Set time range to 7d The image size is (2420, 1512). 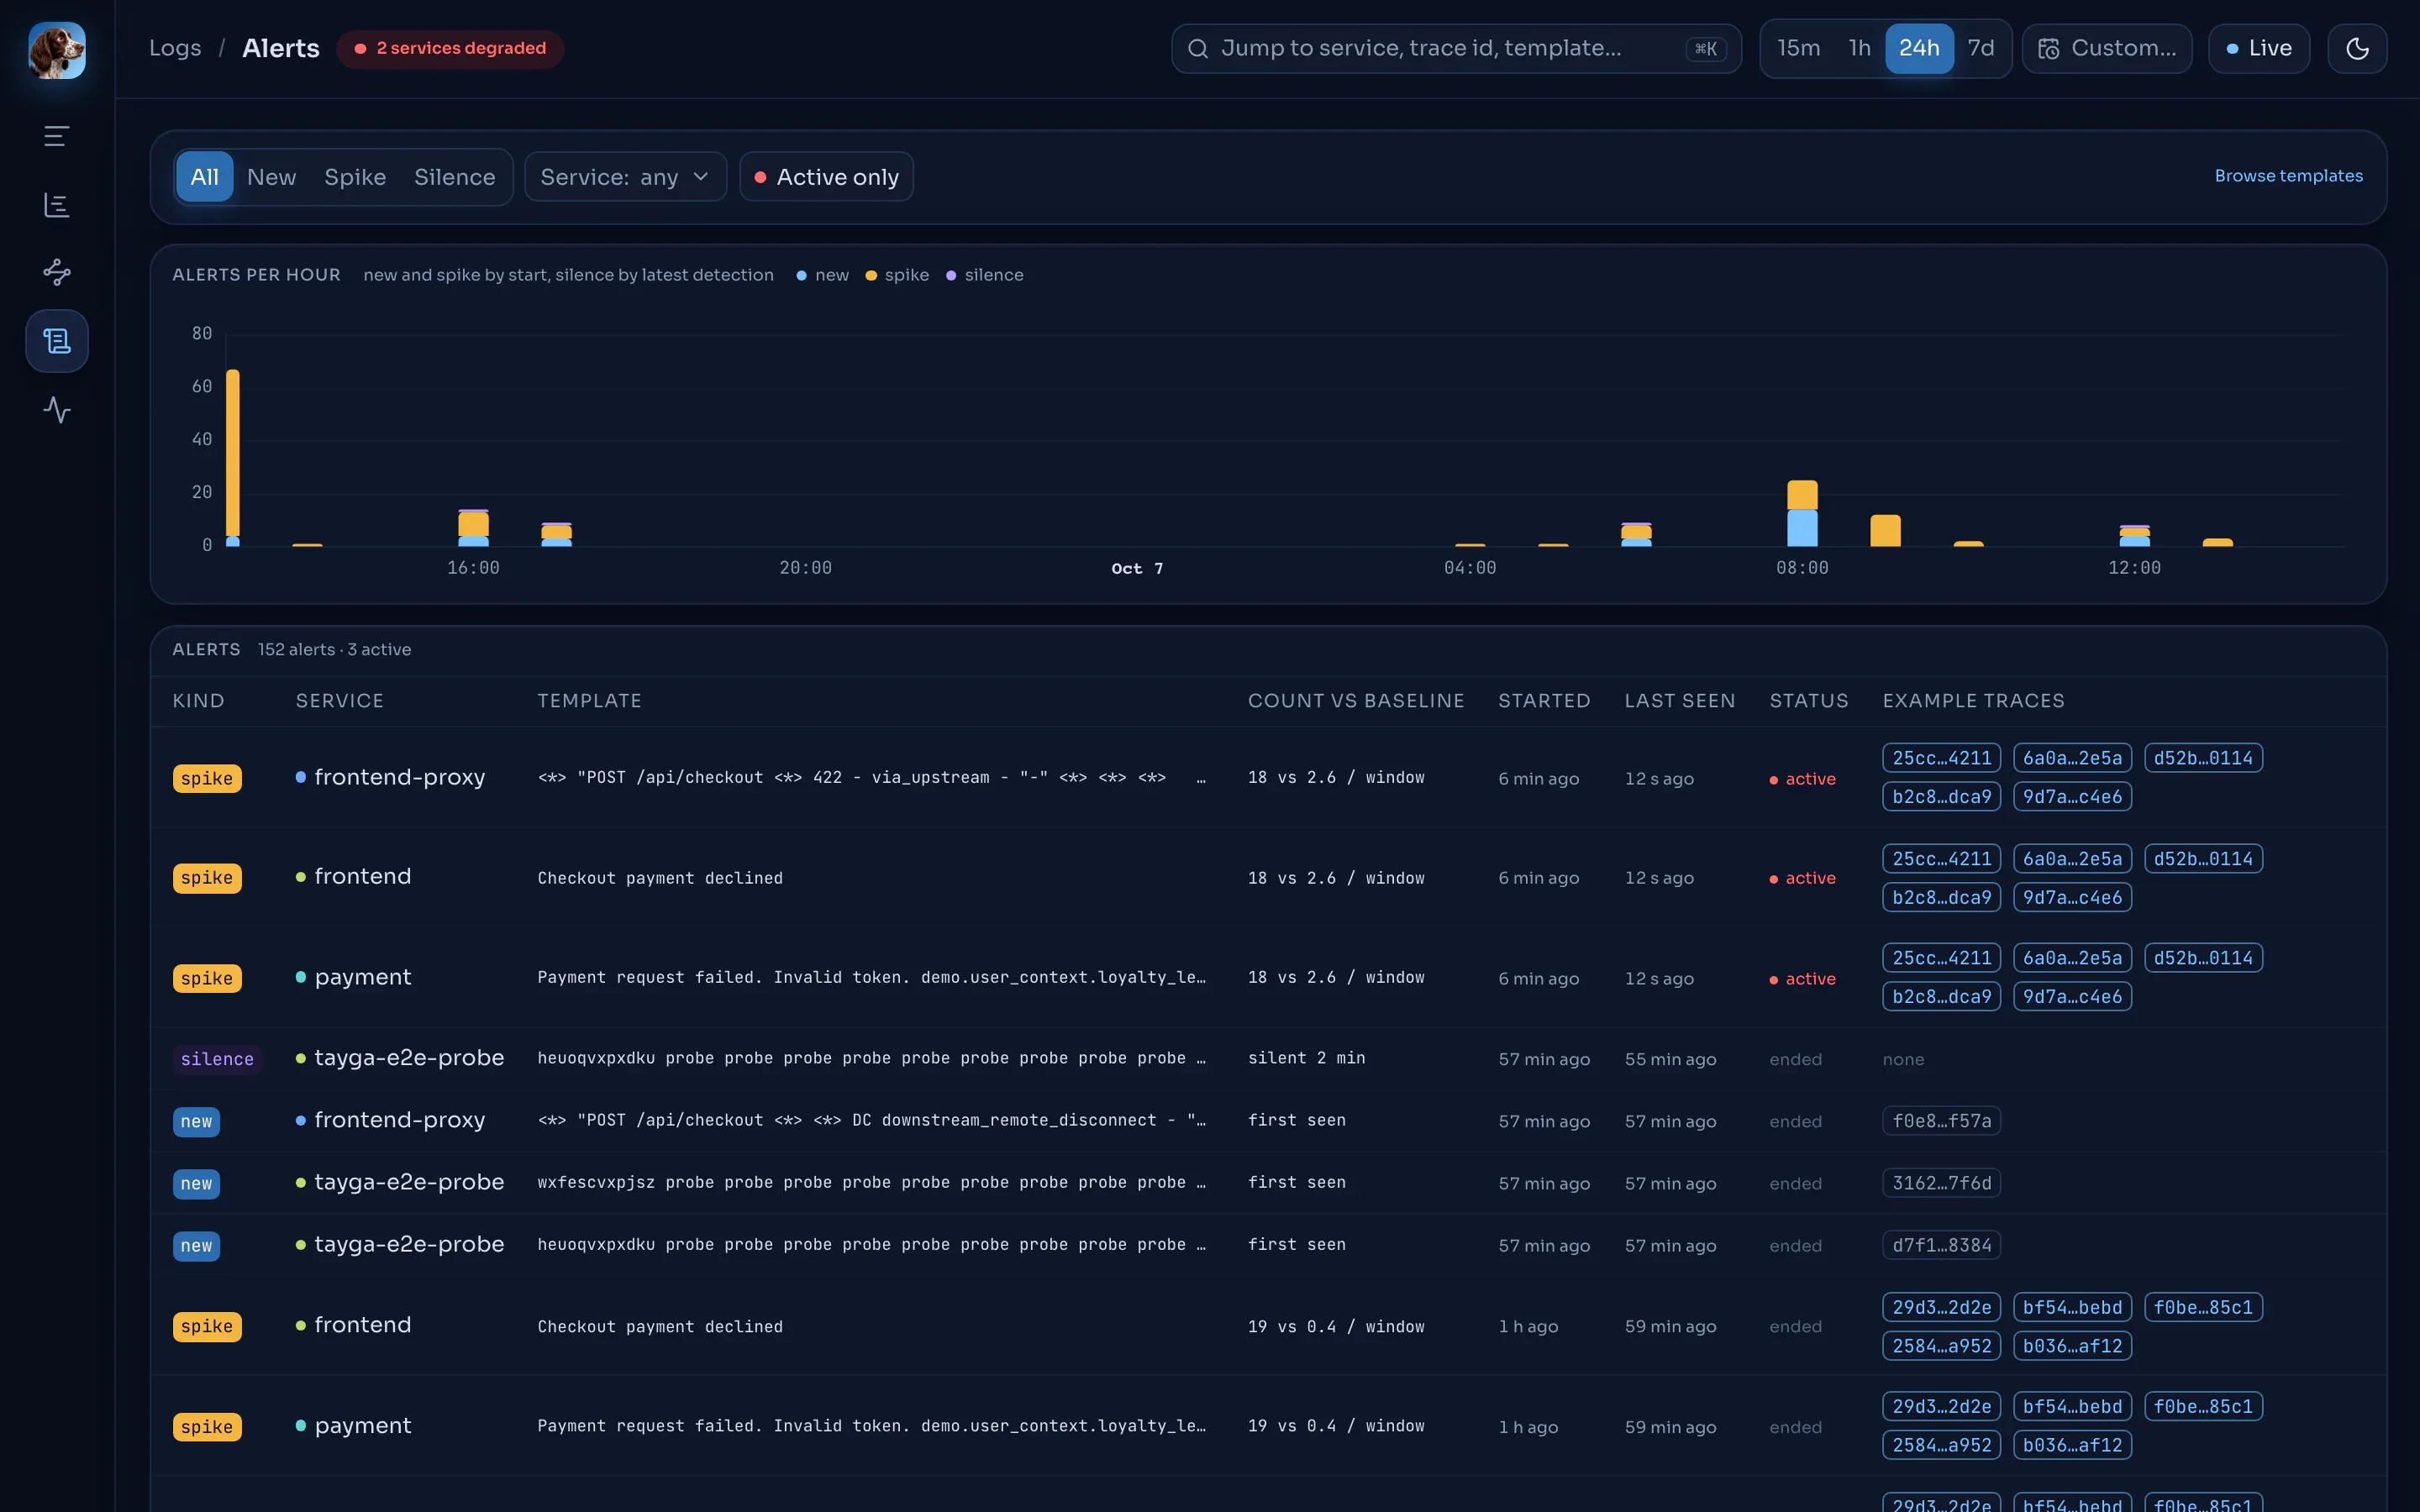click(x=1980, y=49)
